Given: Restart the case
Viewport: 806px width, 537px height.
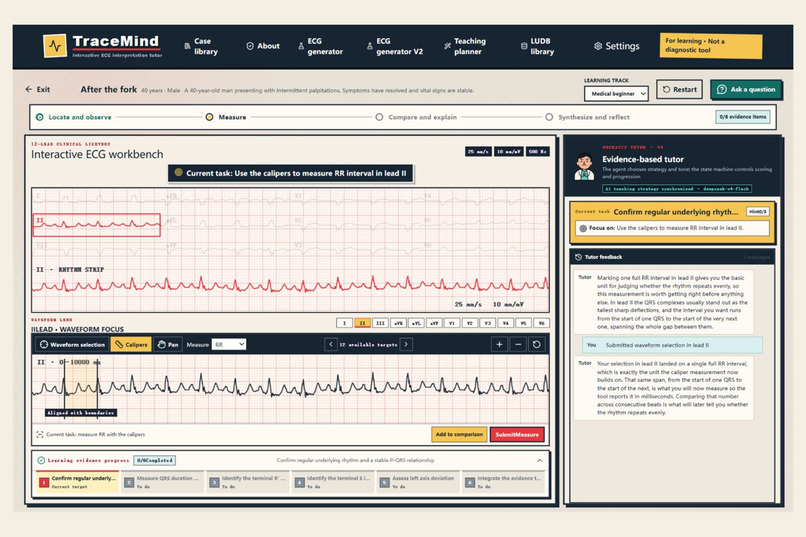Looking at the screenshot, I should pyautogui.click(x=679, y=89).
